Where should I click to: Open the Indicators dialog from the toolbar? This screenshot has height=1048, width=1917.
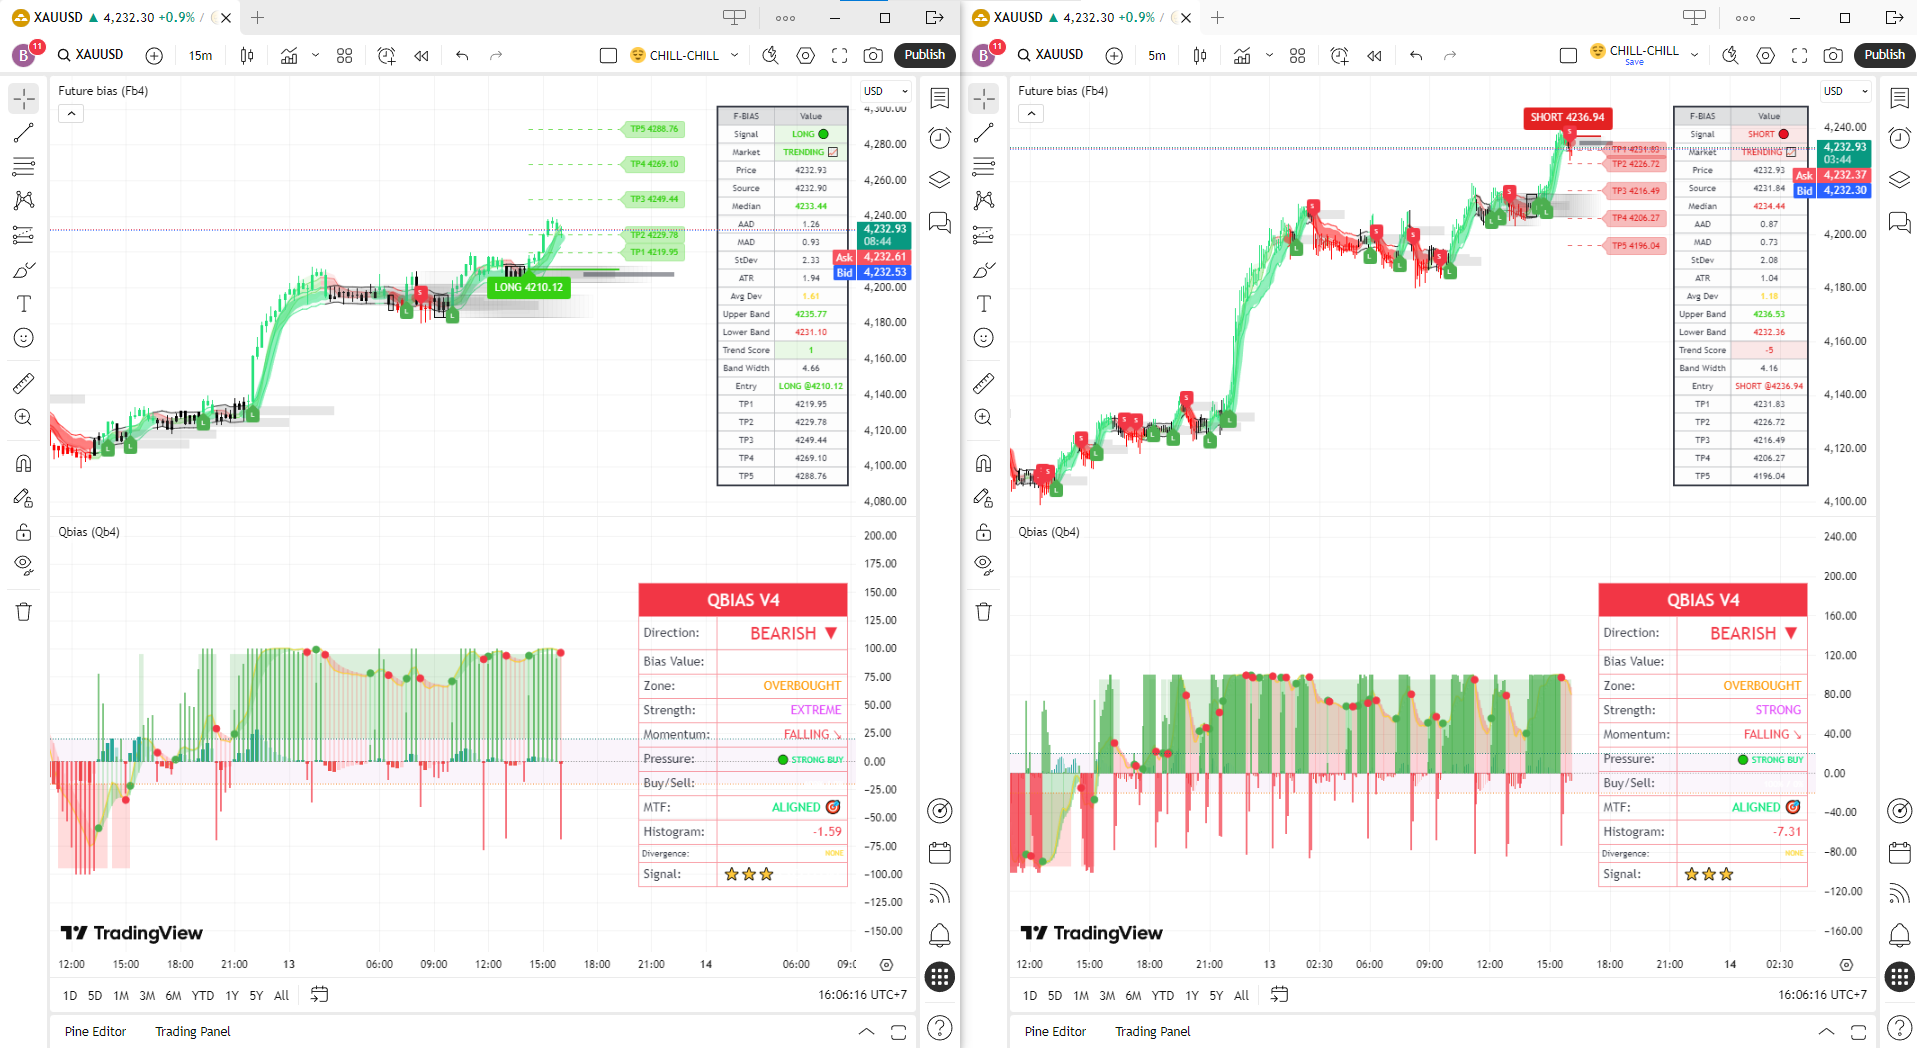[287, 55]
